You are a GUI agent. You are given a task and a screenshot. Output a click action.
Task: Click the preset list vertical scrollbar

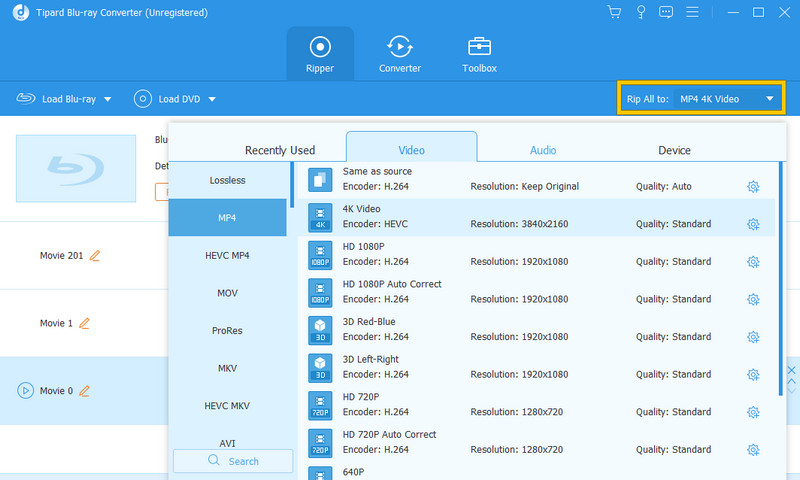click(781, 279)
